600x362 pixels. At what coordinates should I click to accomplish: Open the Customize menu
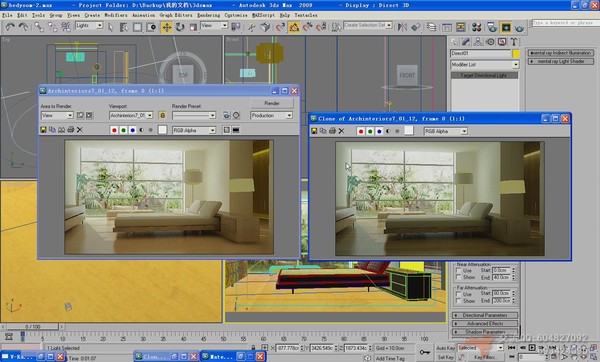[x=236, y=15]
